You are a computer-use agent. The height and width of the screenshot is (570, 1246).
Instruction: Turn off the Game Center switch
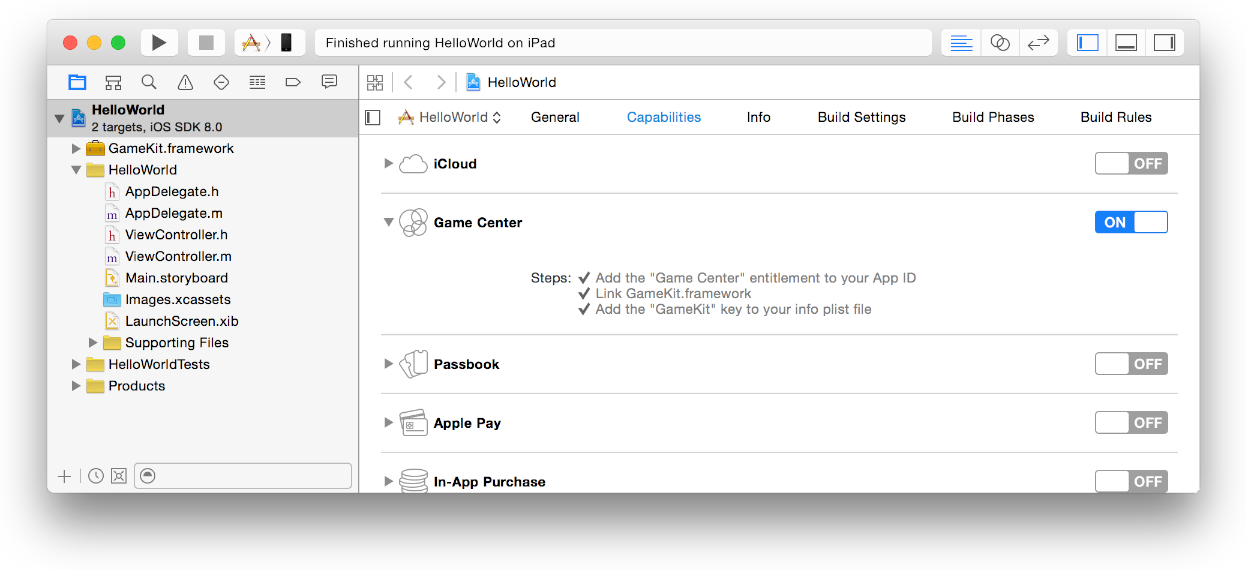pyautogui.click(x=1131, y=223)
